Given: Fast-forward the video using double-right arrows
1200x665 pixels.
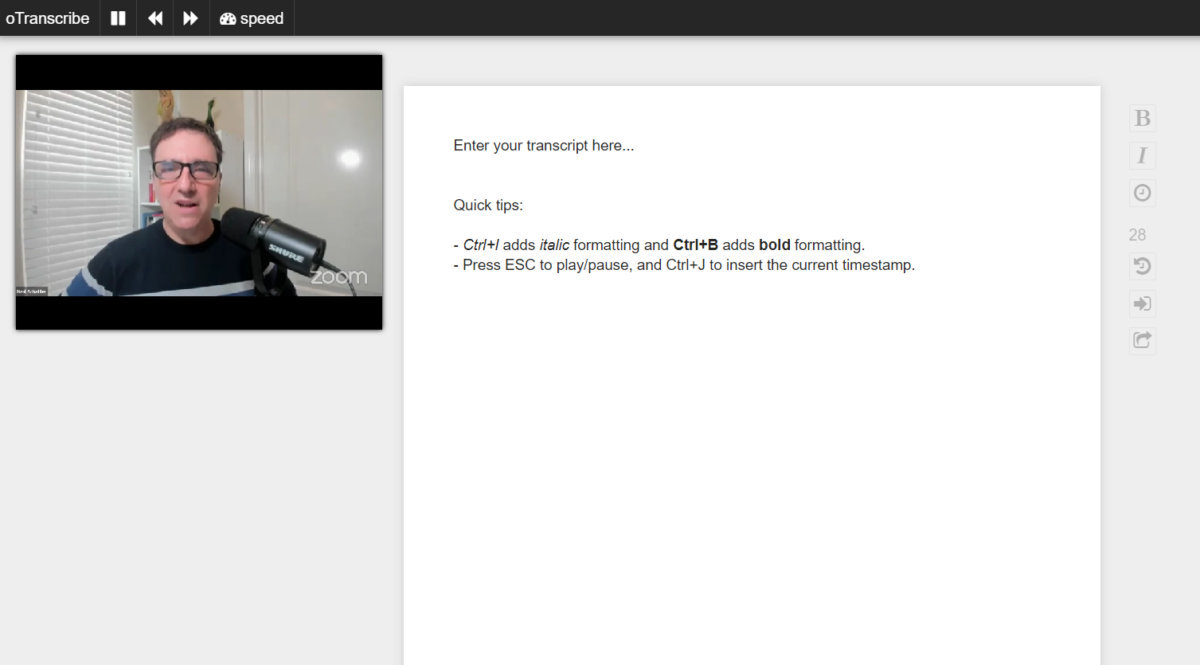Looking at the screenshot, I should click(190, 18).
